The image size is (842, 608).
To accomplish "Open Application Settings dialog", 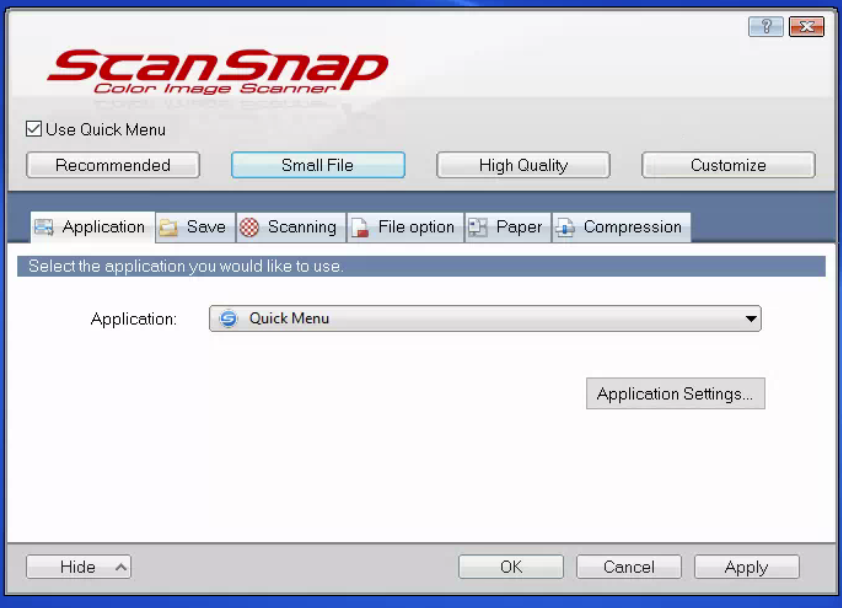I will tap(675, 394).
